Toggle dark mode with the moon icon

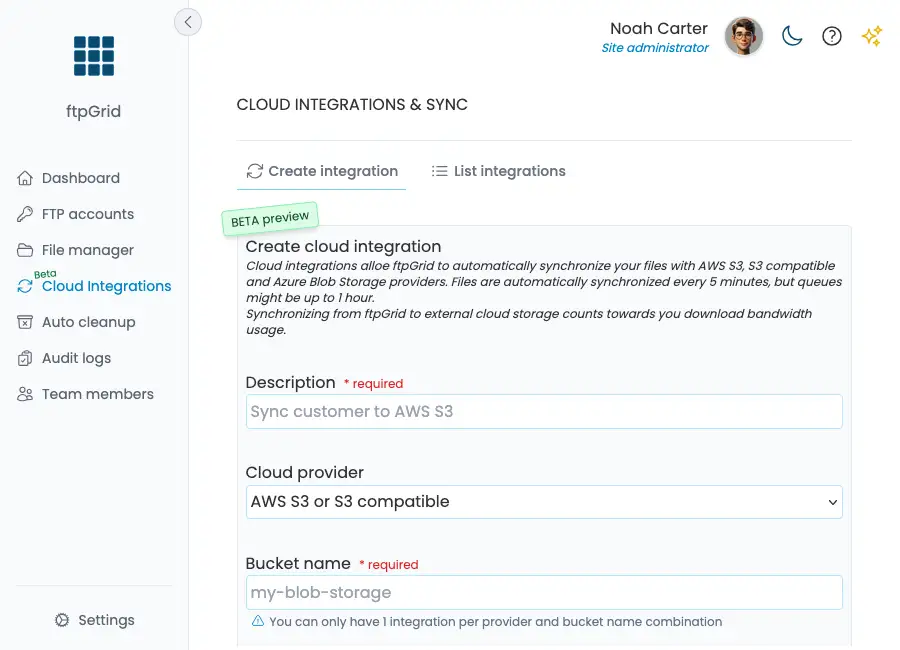(792, 36)
